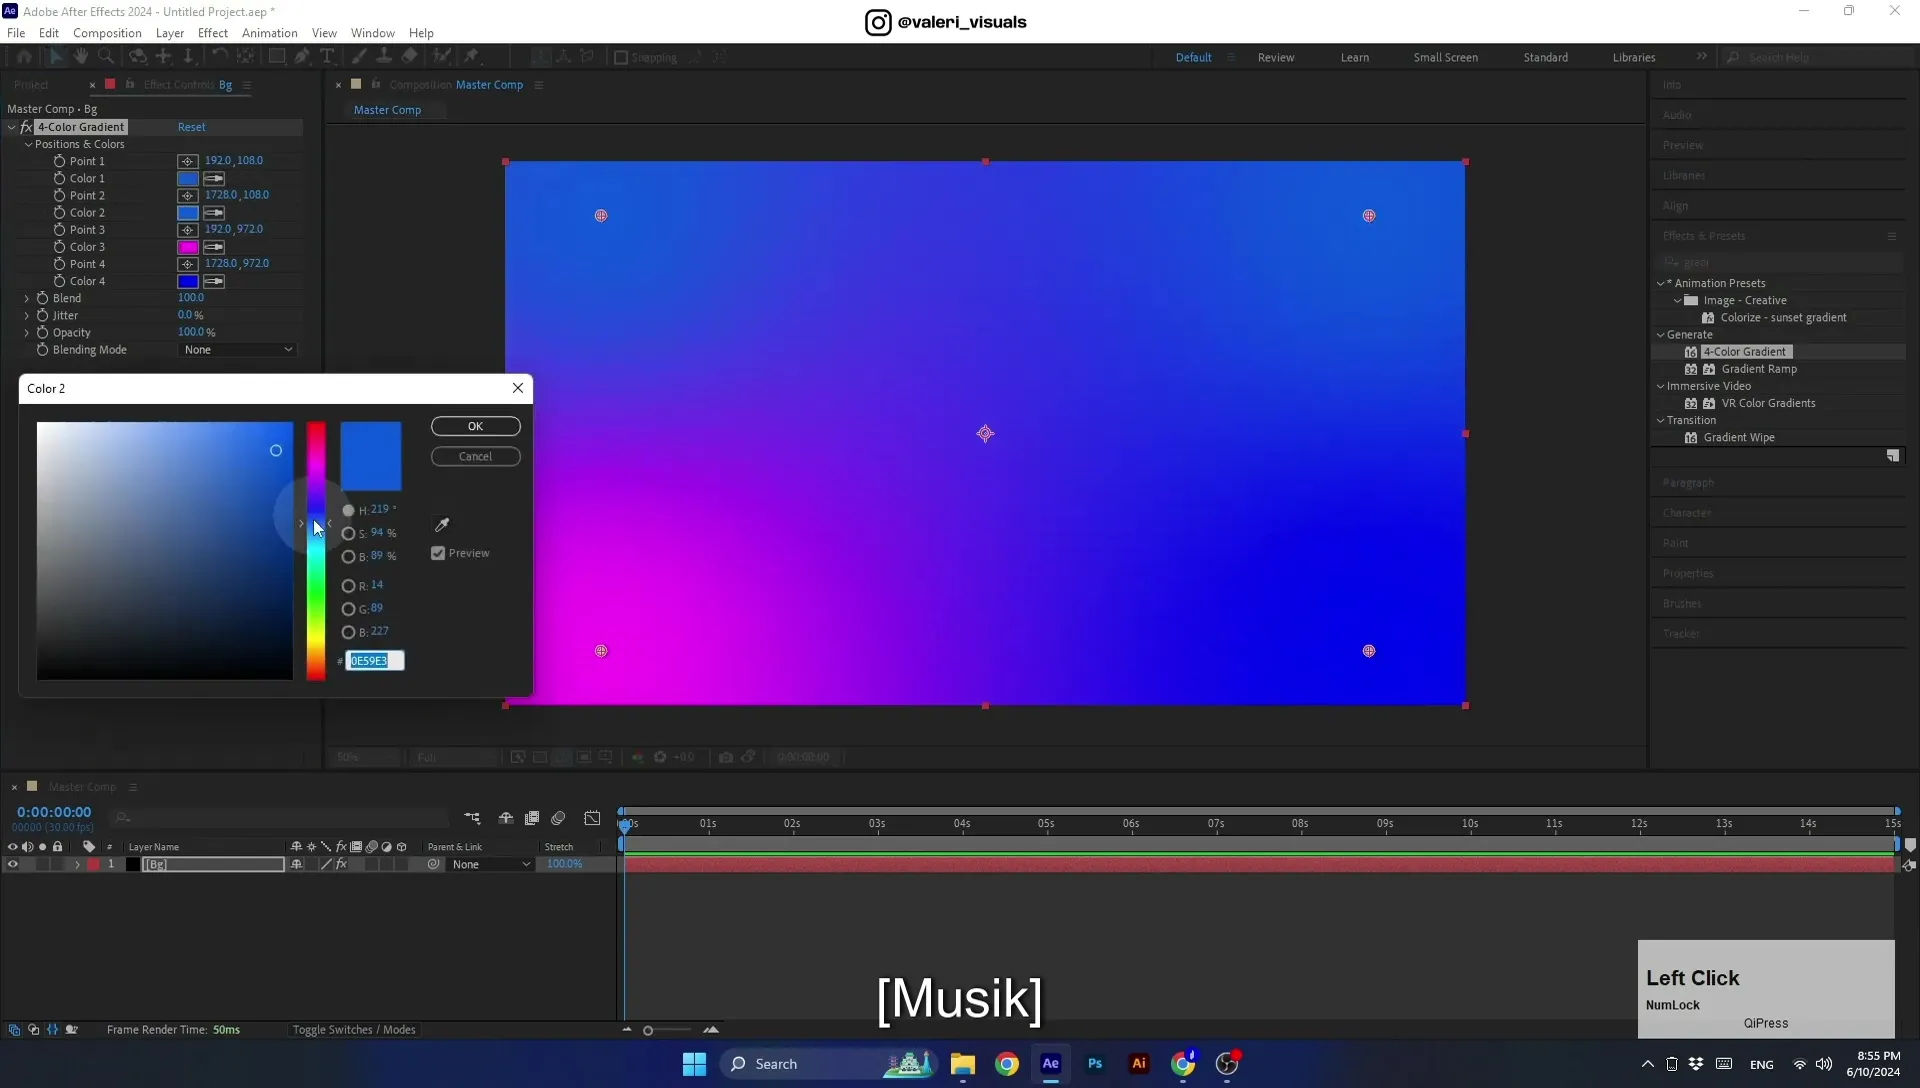Open the Animation menu
1920x1088 pixels.
click(270, 33)
